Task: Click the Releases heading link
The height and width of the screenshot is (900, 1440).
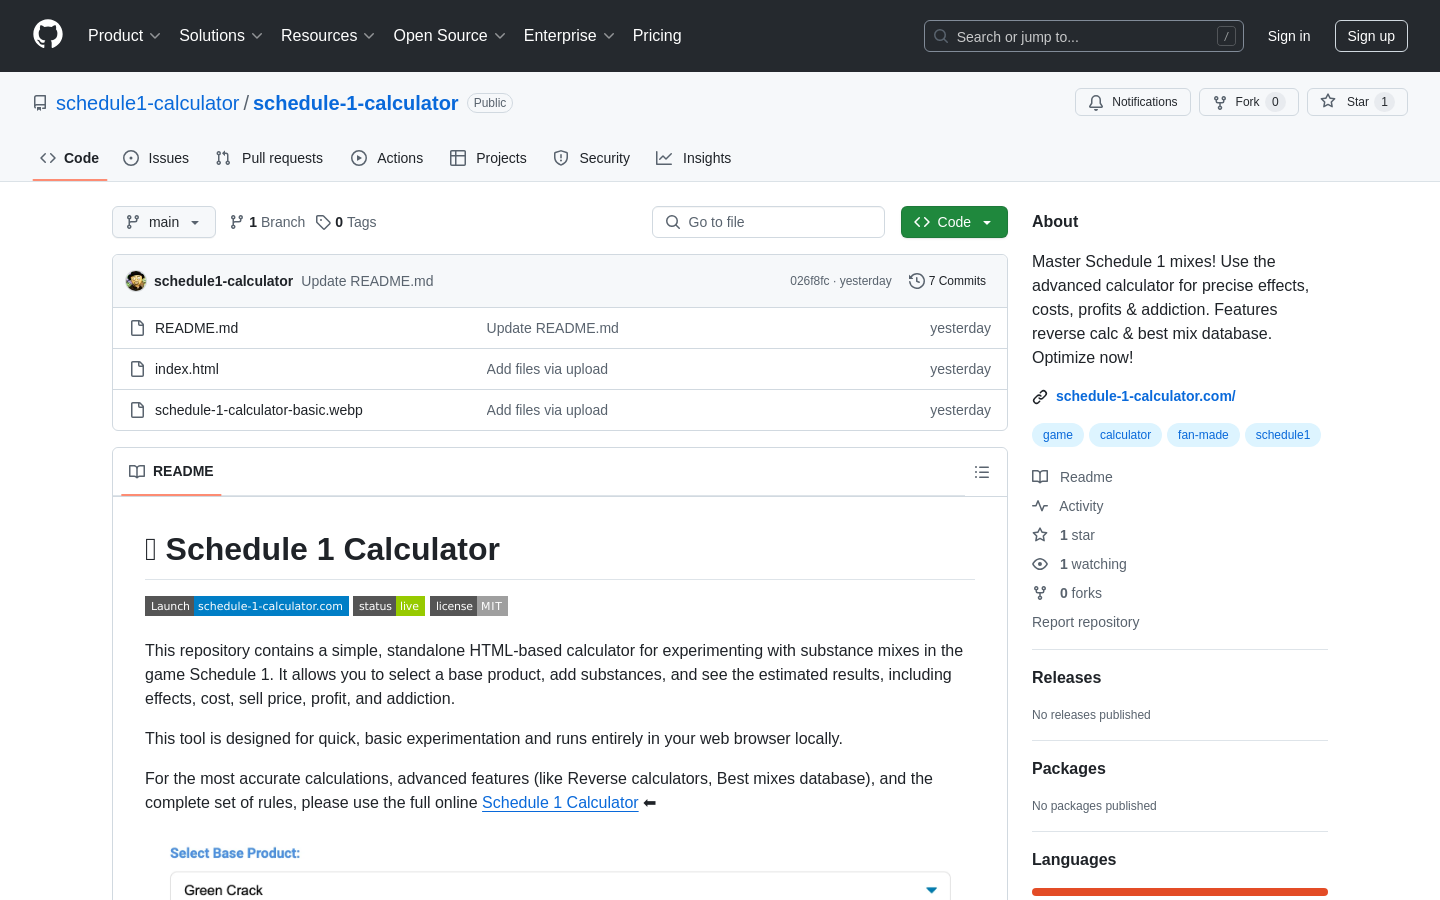Action: [1066, 677]
